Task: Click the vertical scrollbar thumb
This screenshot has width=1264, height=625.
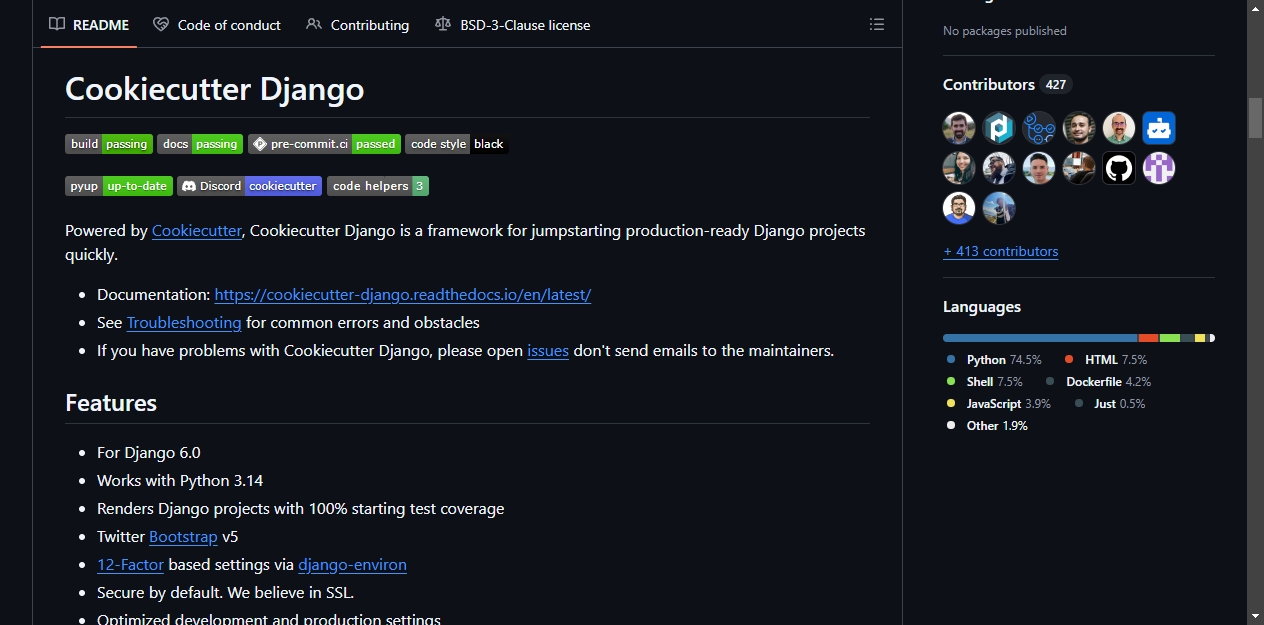Action: (x=1255, y=117)
